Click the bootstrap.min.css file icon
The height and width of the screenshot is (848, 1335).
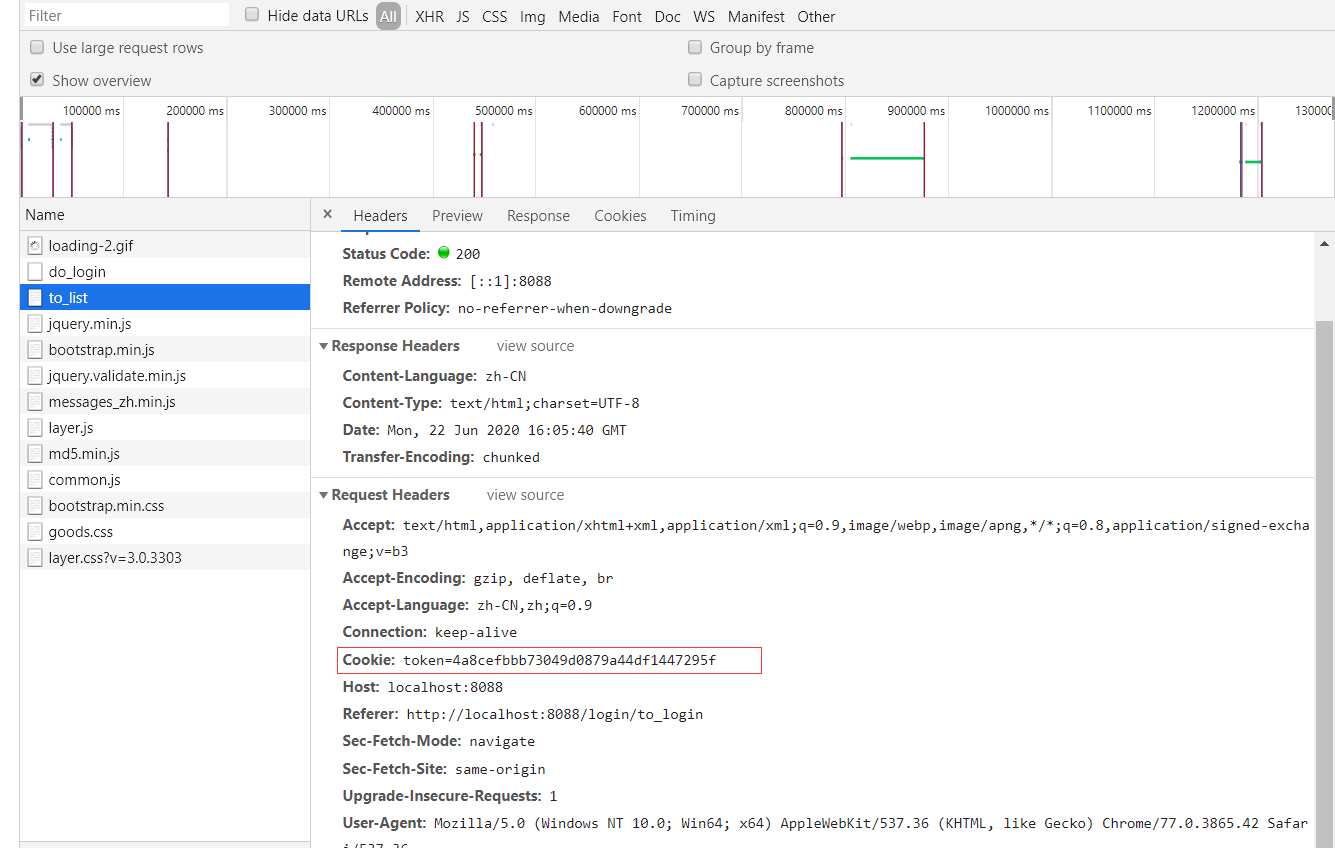[x=35, y=505]
